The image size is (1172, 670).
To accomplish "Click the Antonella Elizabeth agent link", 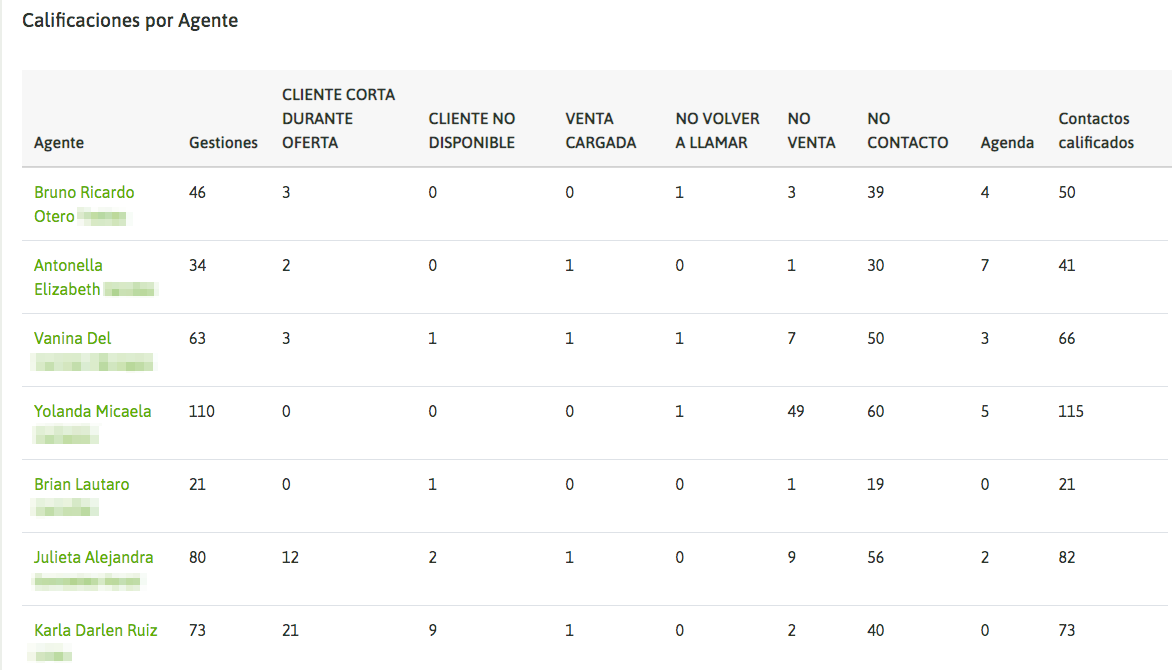I will tap(68, 266).
